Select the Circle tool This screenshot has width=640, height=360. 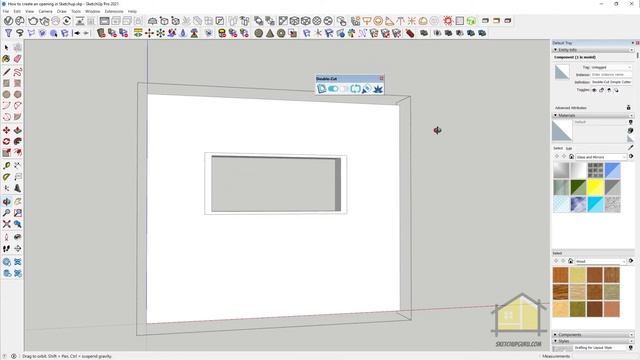pos(7,94)
